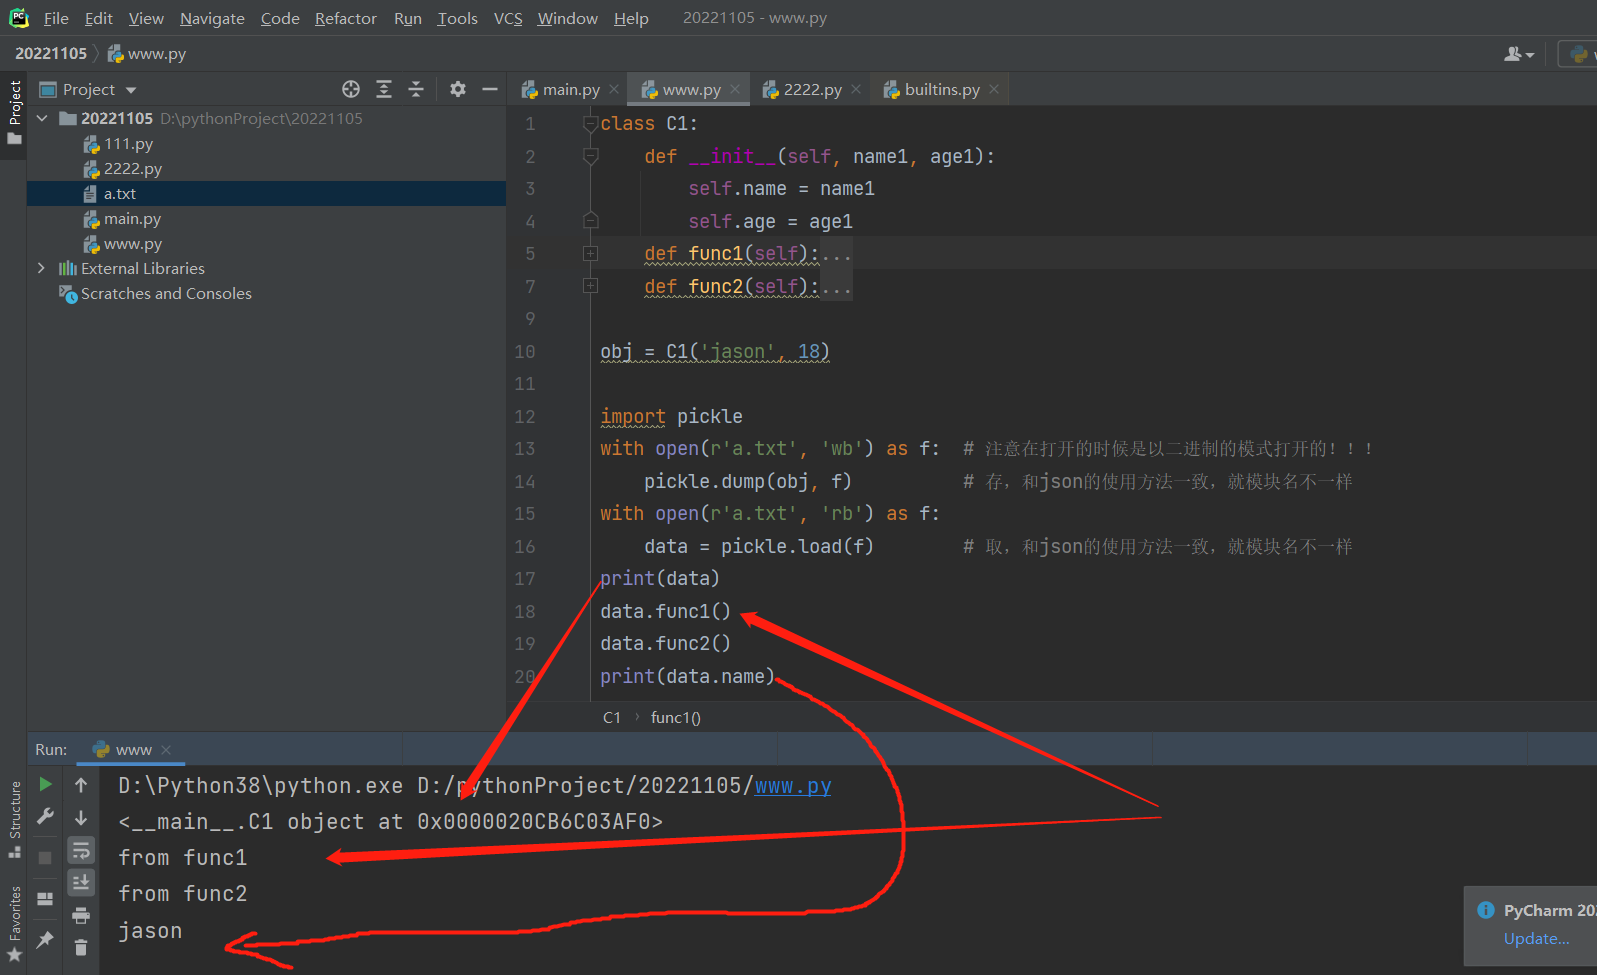Collapse the 20221105 project folder
1597x975 pixels.
click(42, 118)
